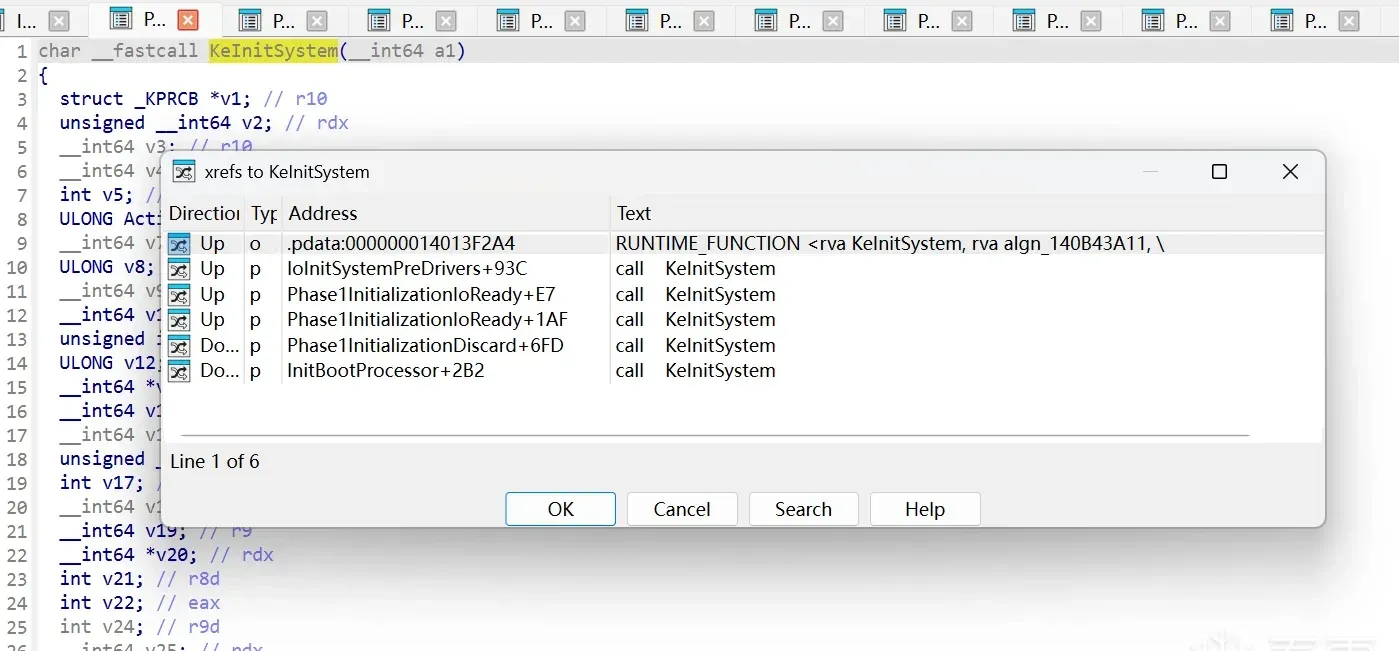Select the Phase1InitializationIoReady+1AF address
Image resolution: width=1399 pixels, height=651 pixels.
click(427, 320)
